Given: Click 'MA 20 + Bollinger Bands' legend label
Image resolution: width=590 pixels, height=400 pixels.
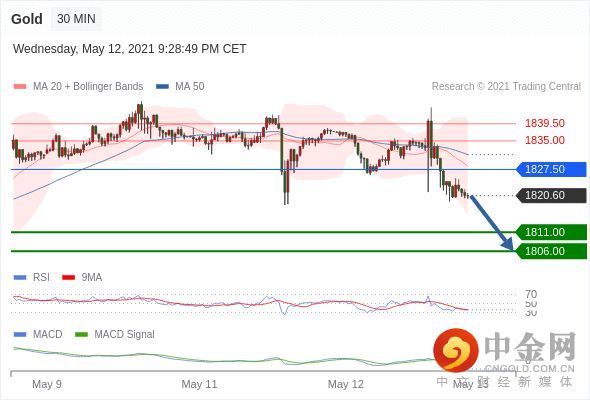Looking at the screenshot, I should (x=88, y=86).
